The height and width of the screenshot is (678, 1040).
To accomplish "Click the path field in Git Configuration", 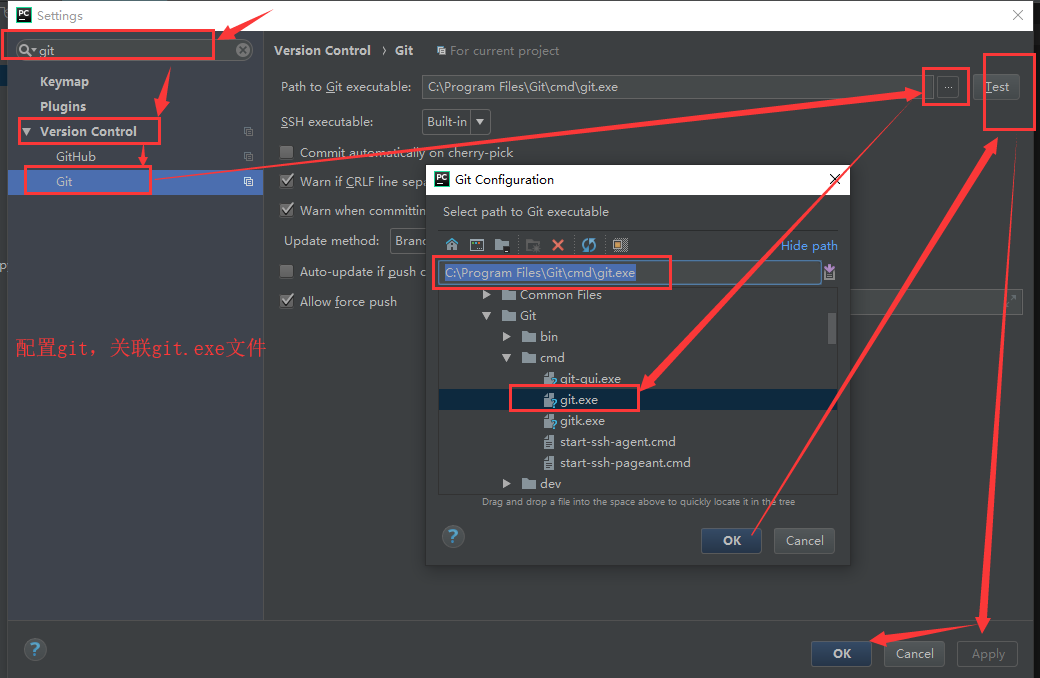I will click(x=629, y=273).
